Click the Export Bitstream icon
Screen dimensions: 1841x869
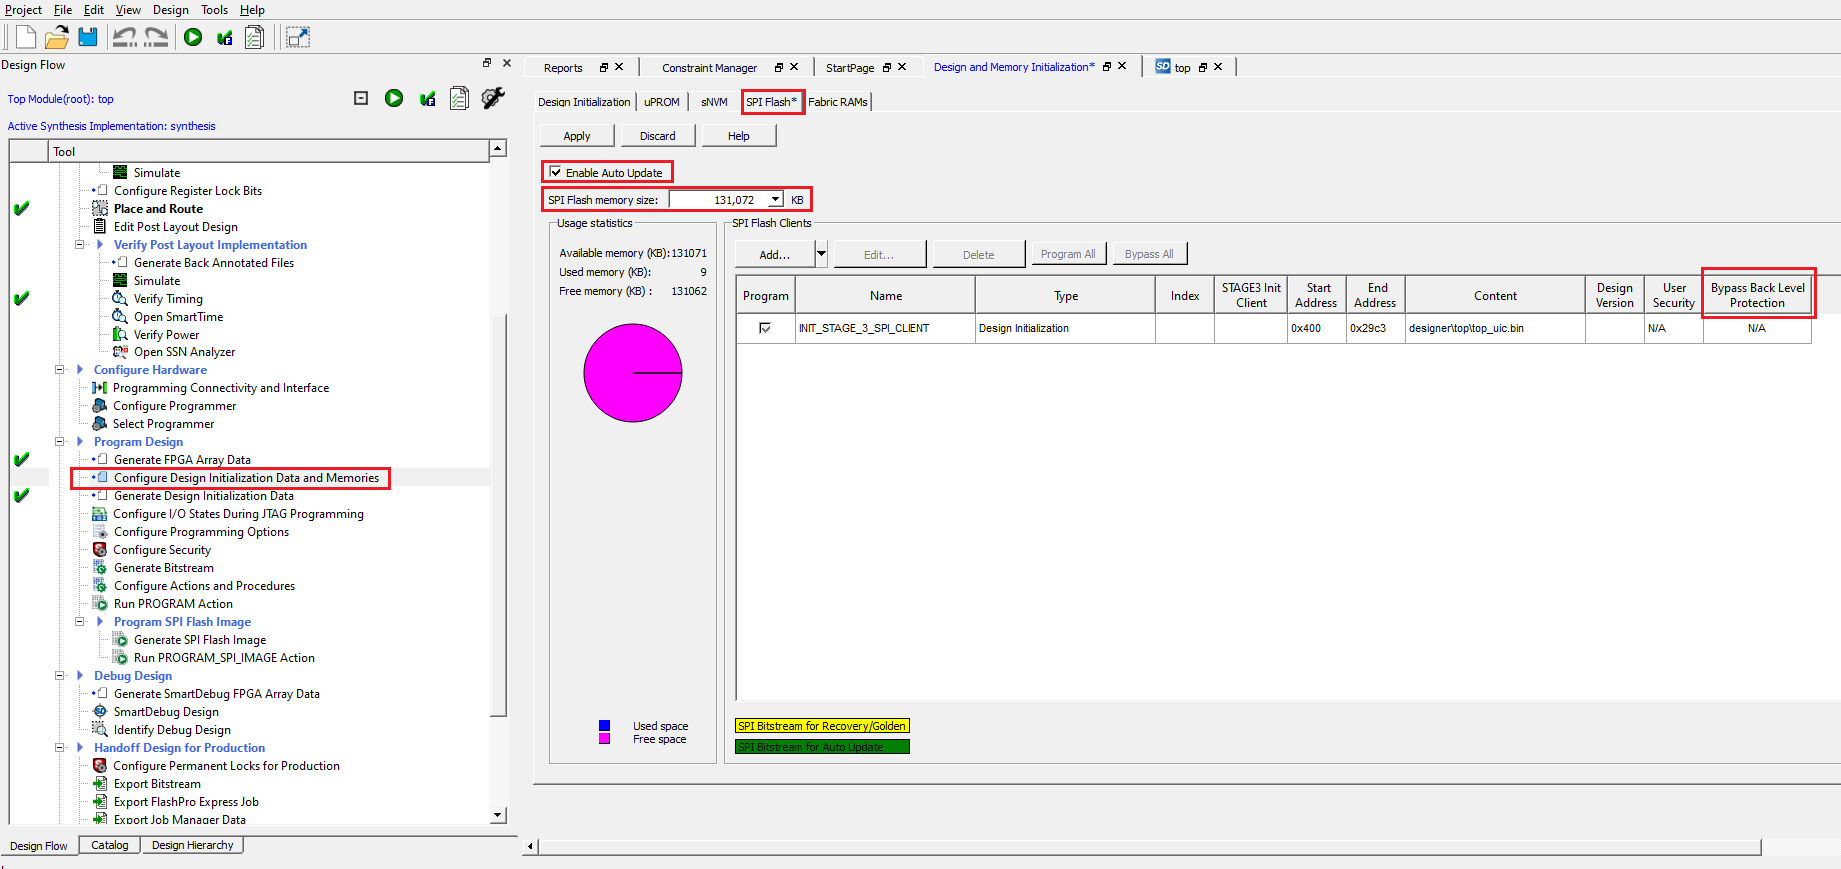(x=100, y=783)
